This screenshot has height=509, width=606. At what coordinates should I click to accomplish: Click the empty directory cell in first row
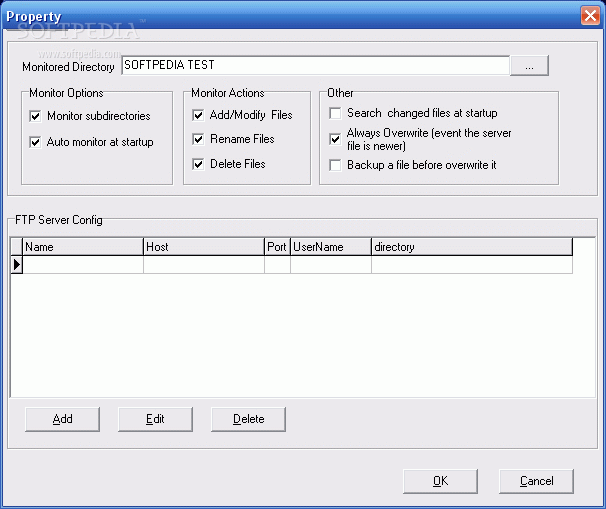[472, 265]
